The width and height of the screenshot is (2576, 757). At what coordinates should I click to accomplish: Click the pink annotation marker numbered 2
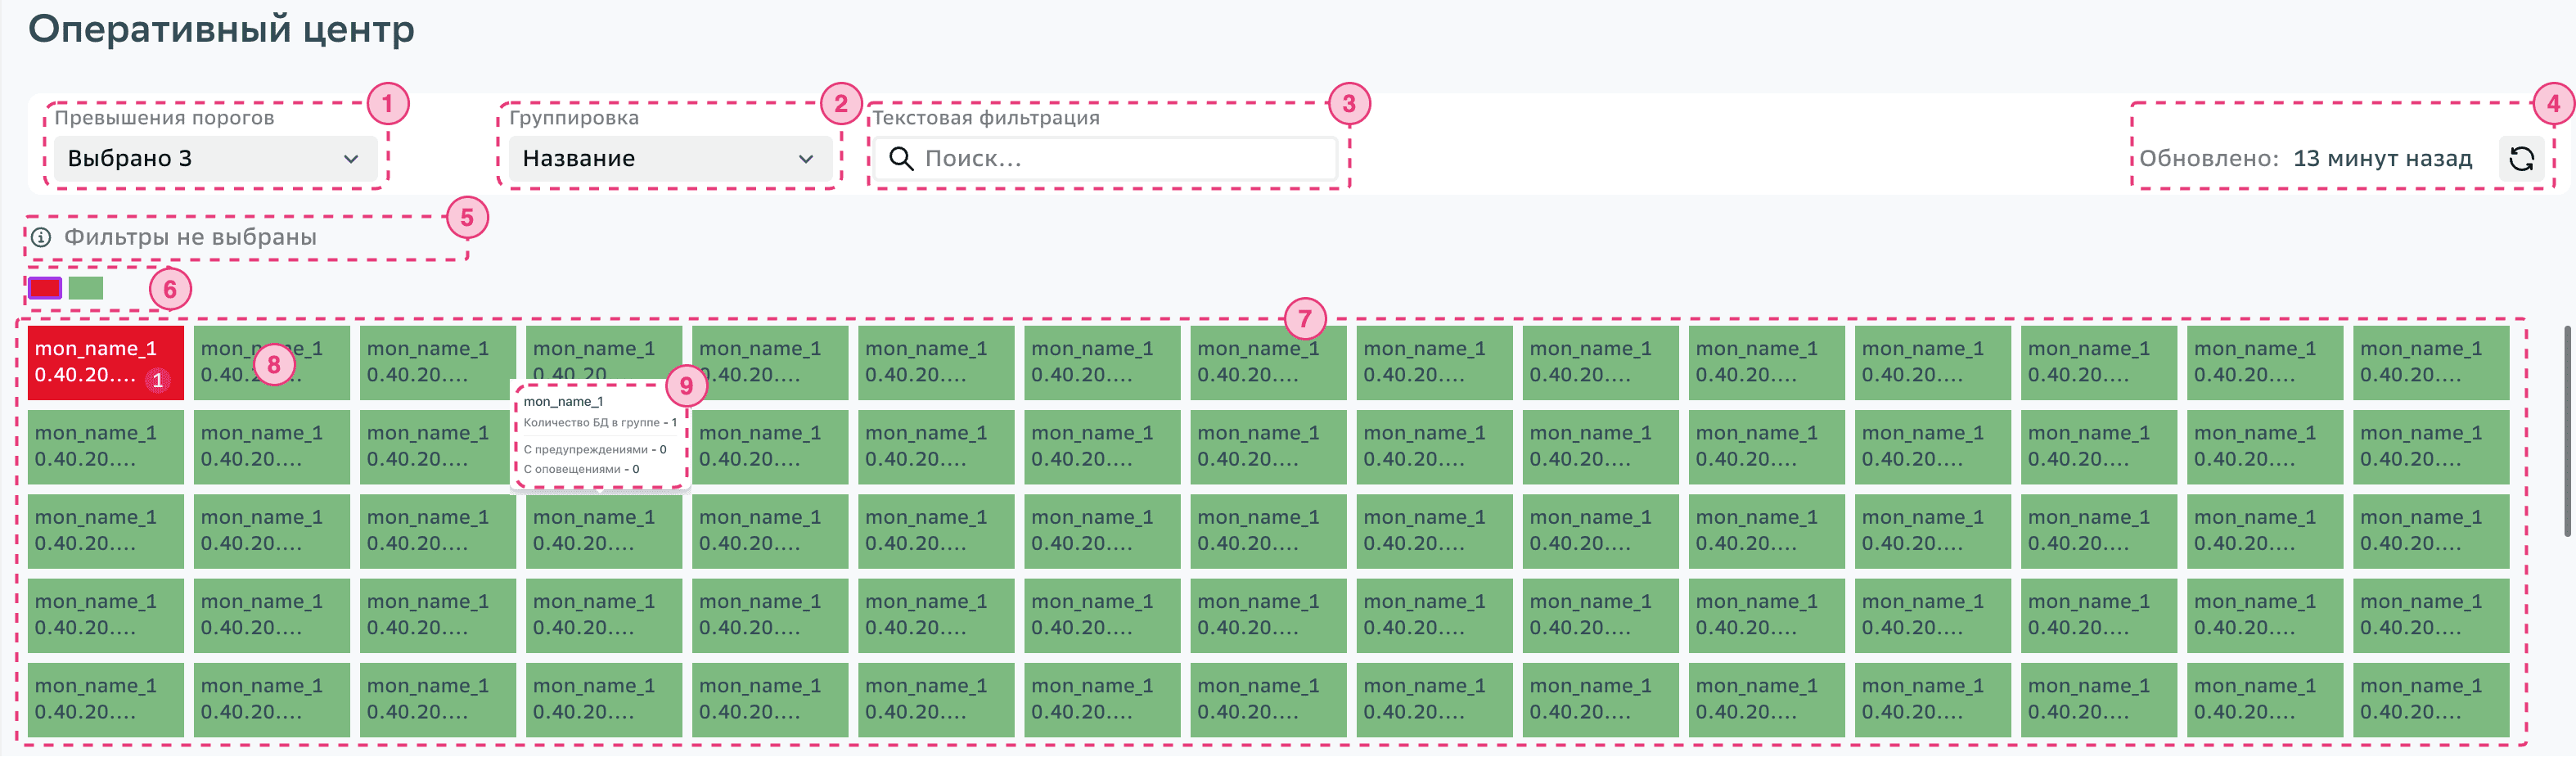coord(840,104)
